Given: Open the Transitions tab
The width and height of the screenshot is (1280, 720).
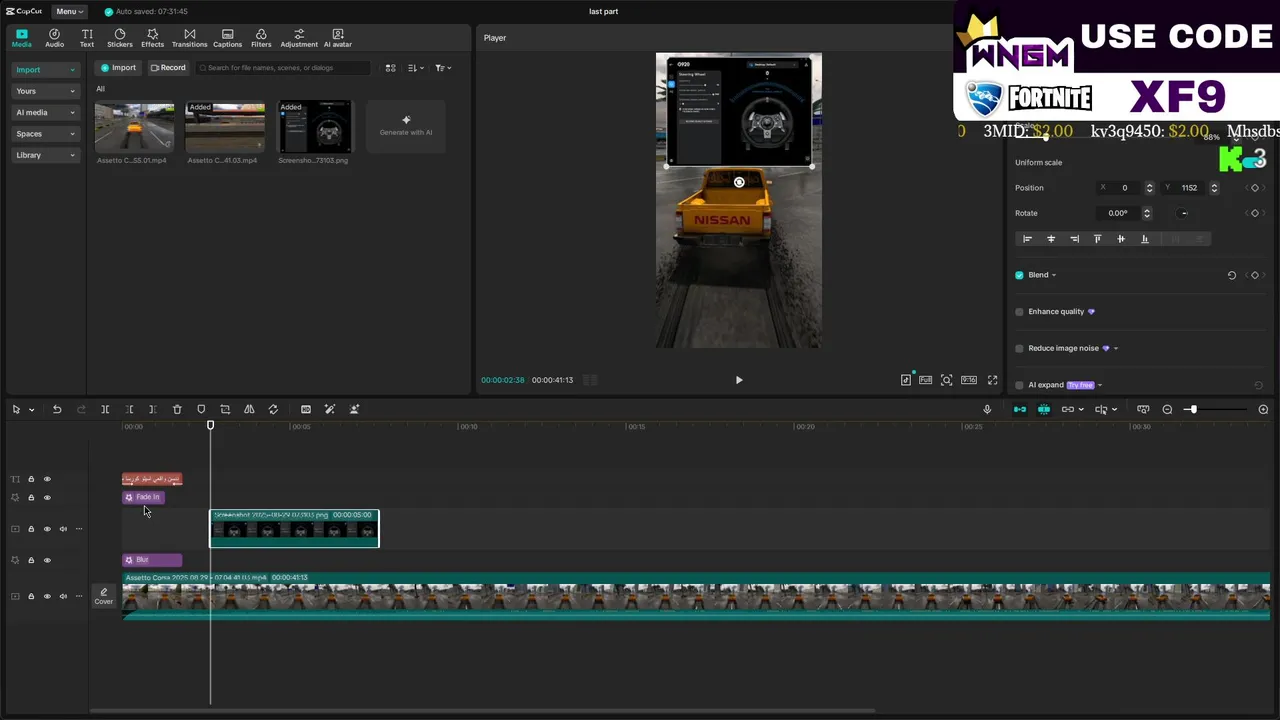Looking at the screenshot, I should tap(189, 38).
